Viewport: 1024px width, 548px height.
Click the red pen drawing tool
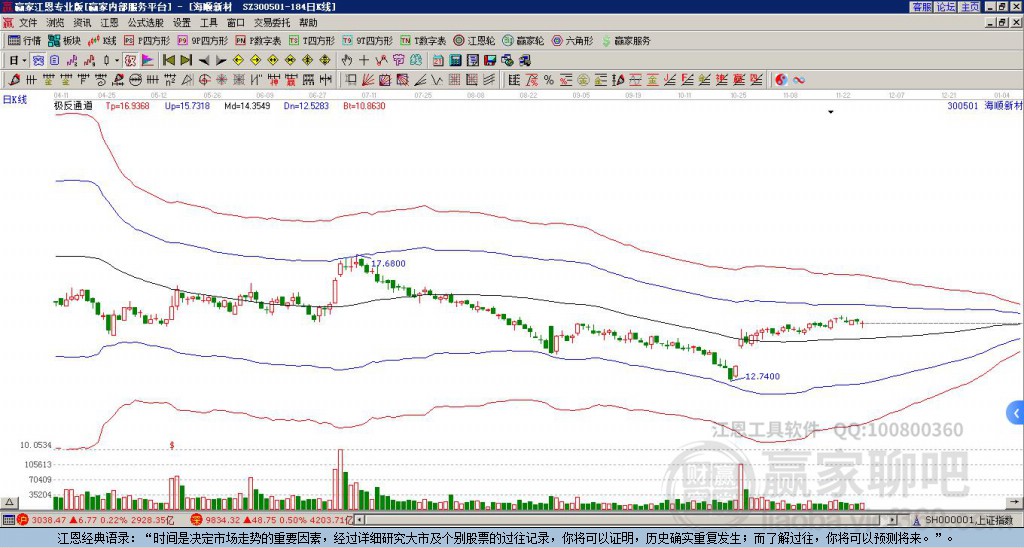pyautogui.click(x=14, y=80)
